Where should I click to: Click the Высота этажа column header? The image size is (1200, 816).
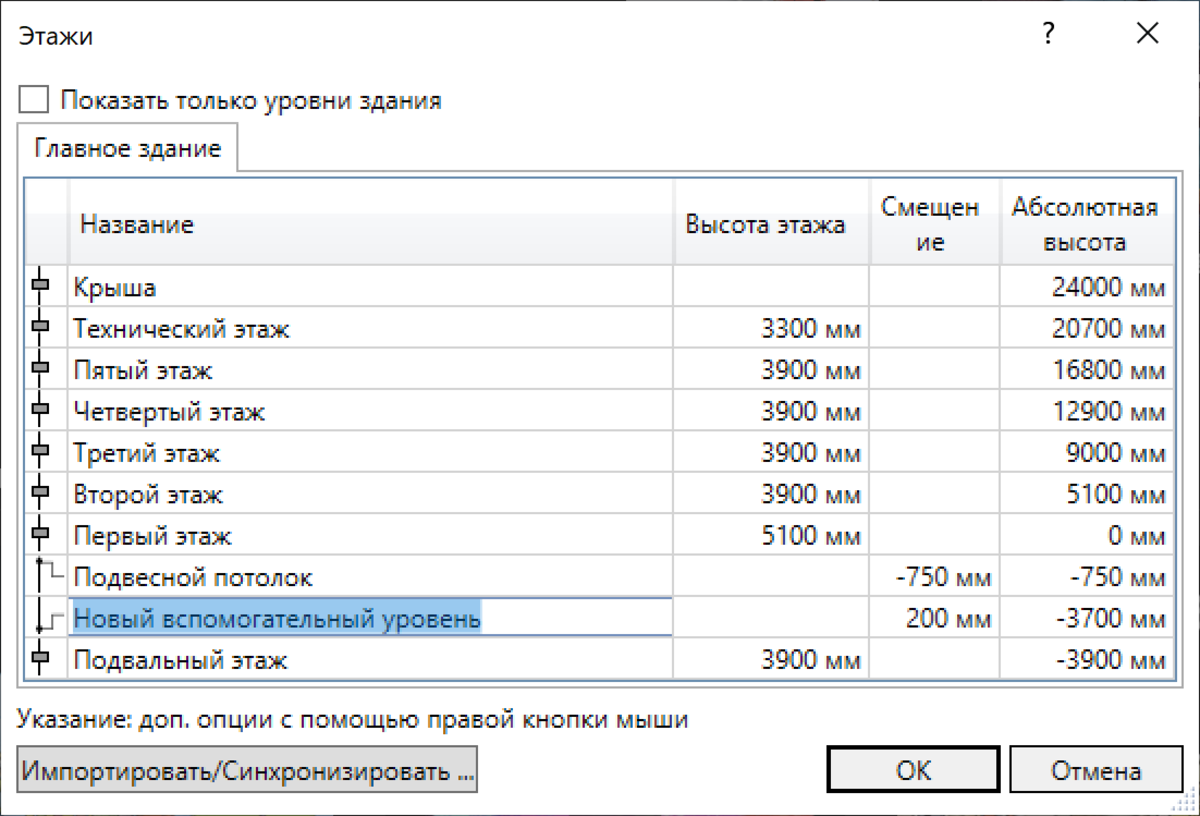click(772, 224)
